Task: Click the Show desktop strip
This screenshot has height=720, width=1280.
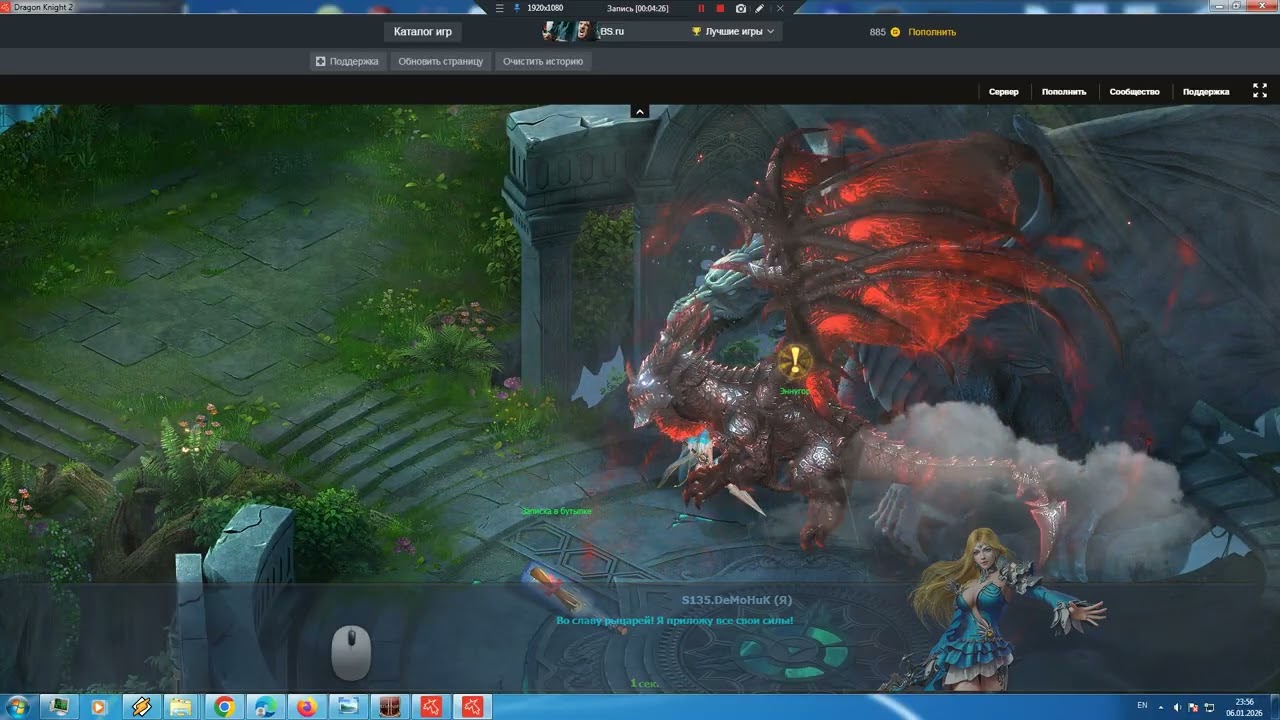Action: pyautogui.click(x=1274, y=707)
